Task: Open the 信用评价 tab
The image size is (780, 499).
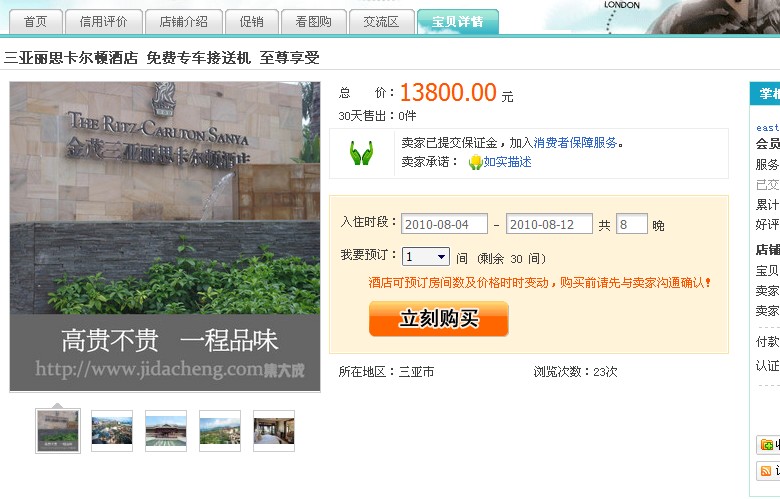Action: tap(103, 21)
